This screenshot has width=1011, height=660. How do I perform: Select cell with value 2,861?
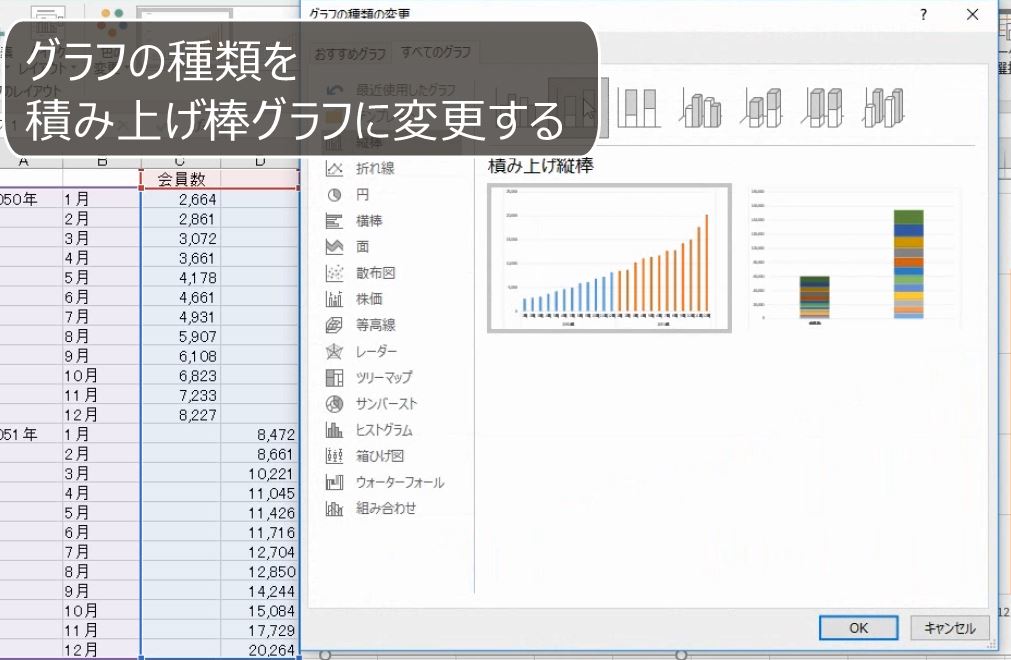(181, 218)
